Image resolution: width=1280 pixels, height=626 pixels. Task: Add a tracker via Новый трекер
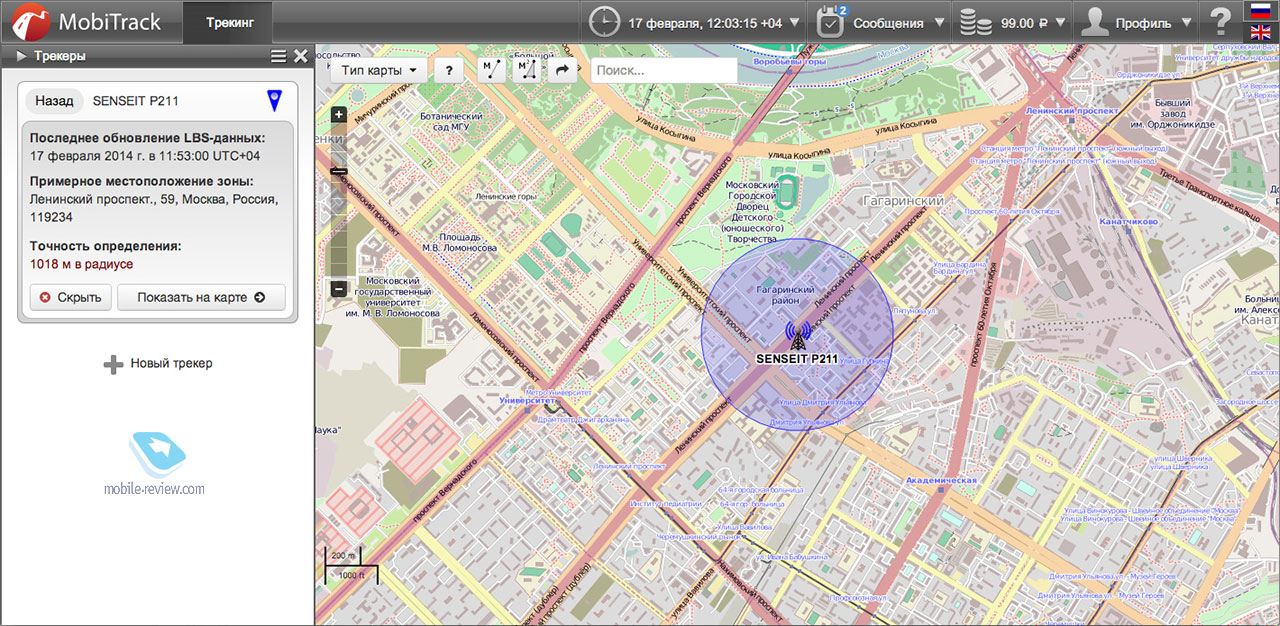159,364
